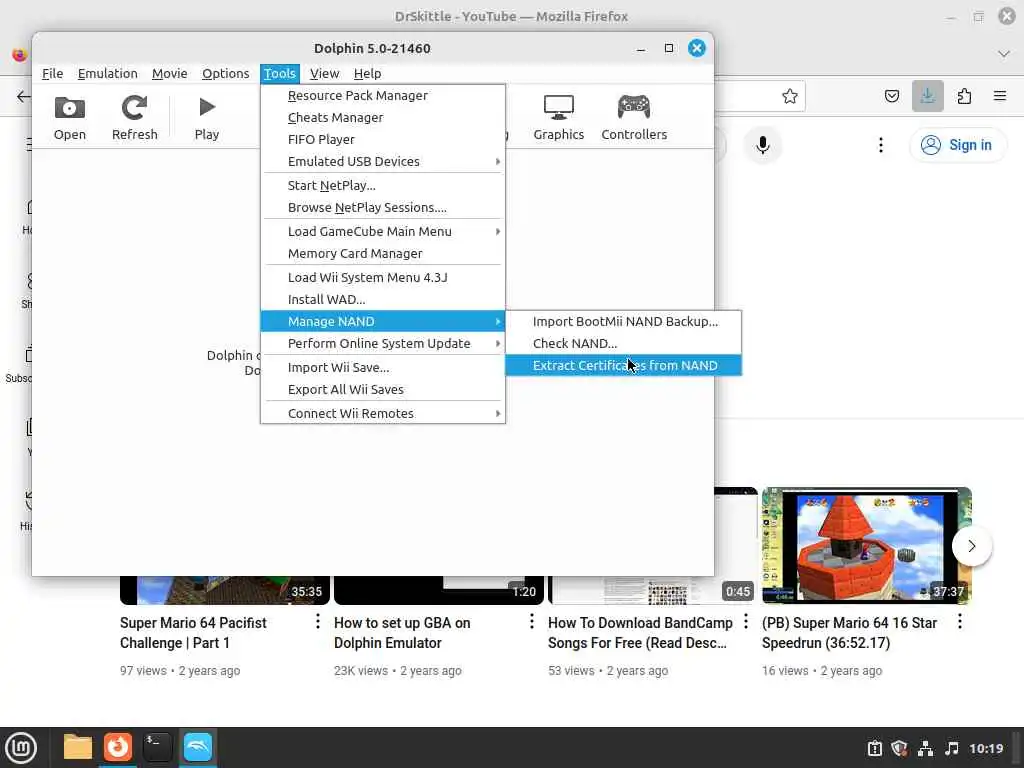Close the open Tools menu
Image resolution: width=1024 pixels, height=768 pixels.
click(280, 73)
